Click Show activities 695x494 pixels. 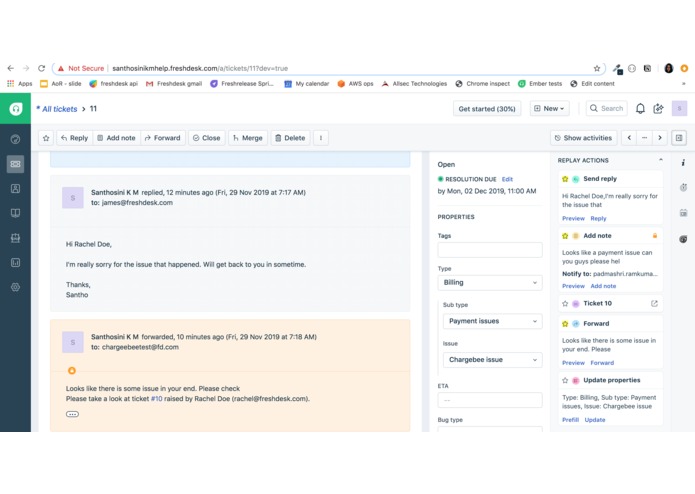point(583,138)
